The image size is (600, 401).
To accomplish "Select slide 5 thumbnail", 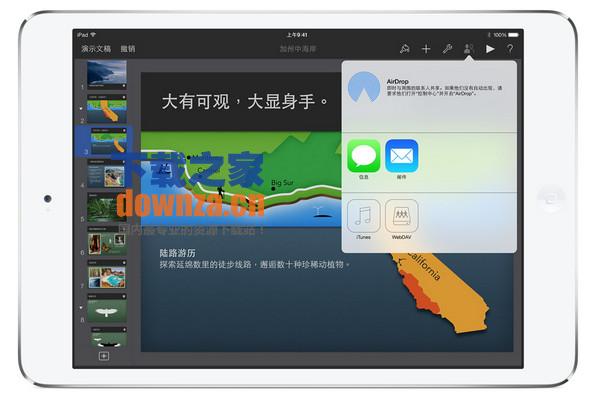I will coord(107,207).
